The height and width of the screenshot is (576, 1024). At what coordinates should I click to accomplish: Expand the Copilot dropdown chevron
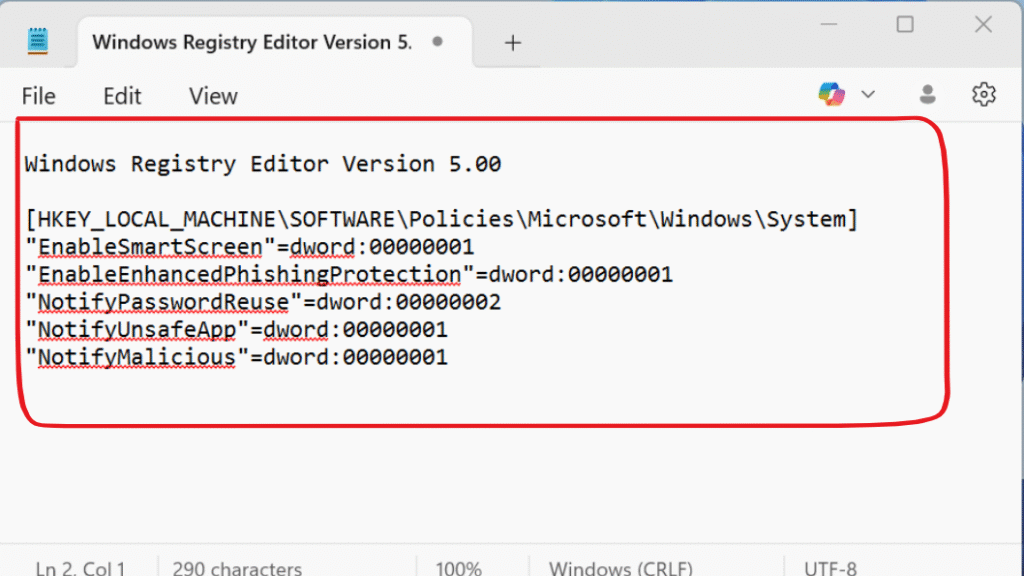868,95
